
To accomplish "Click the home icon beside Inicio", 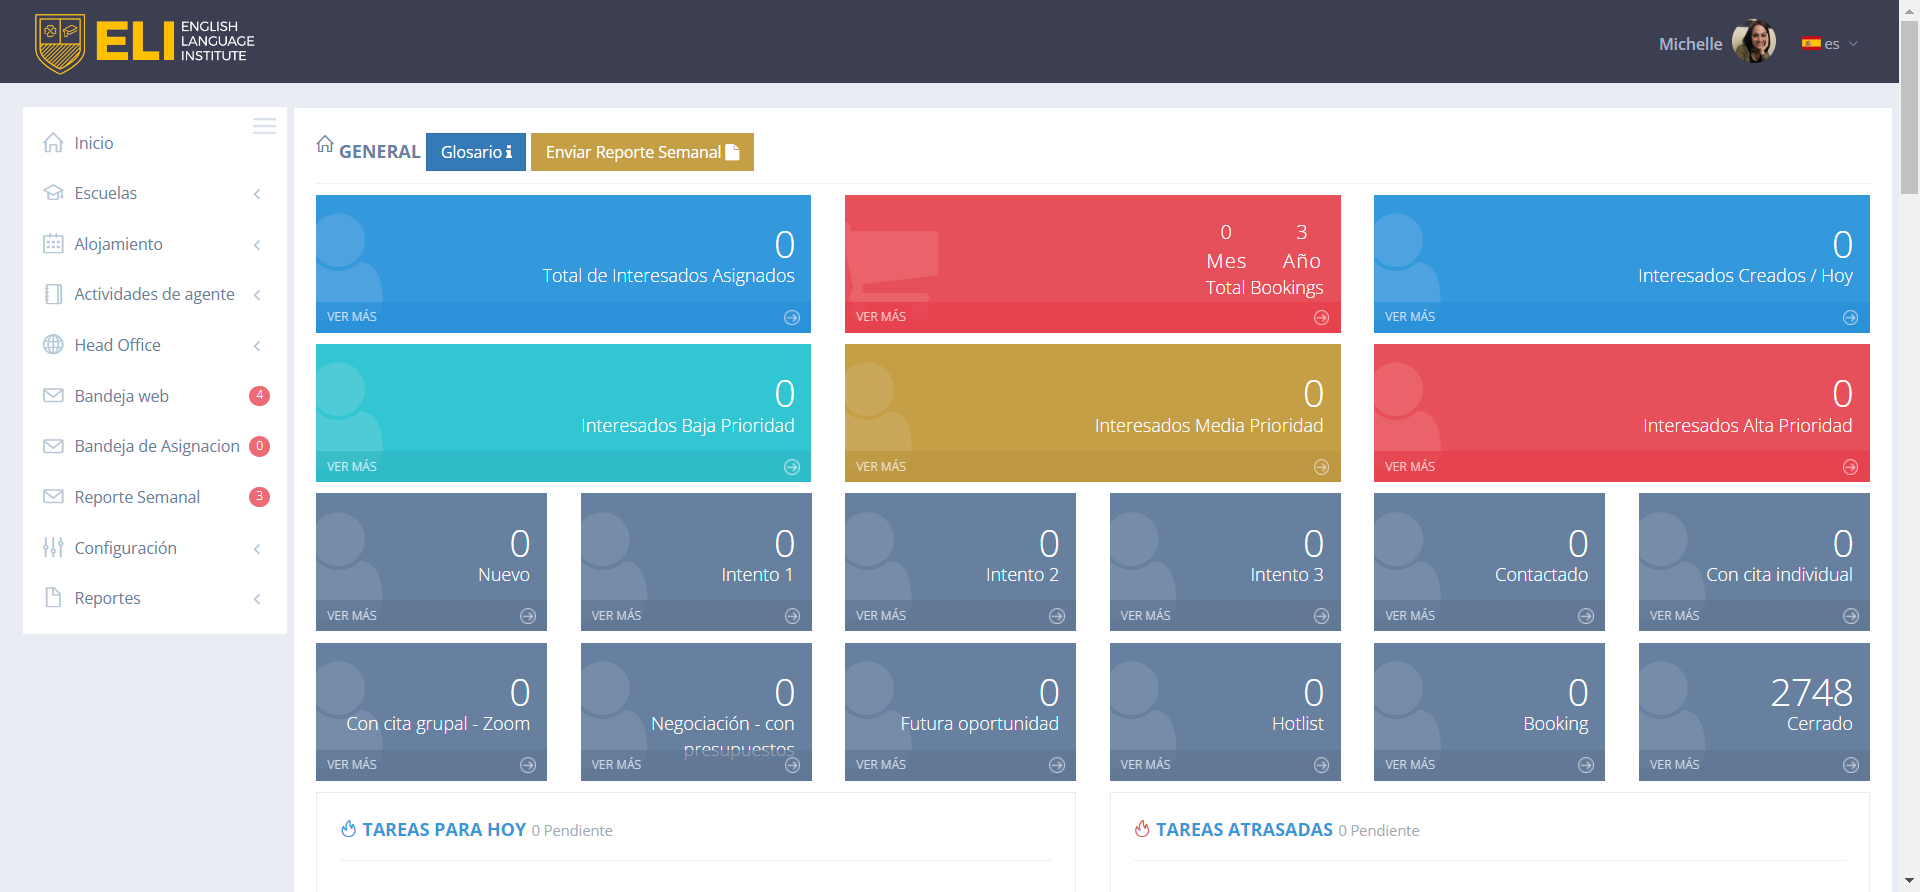I will [x=53, y=143].
